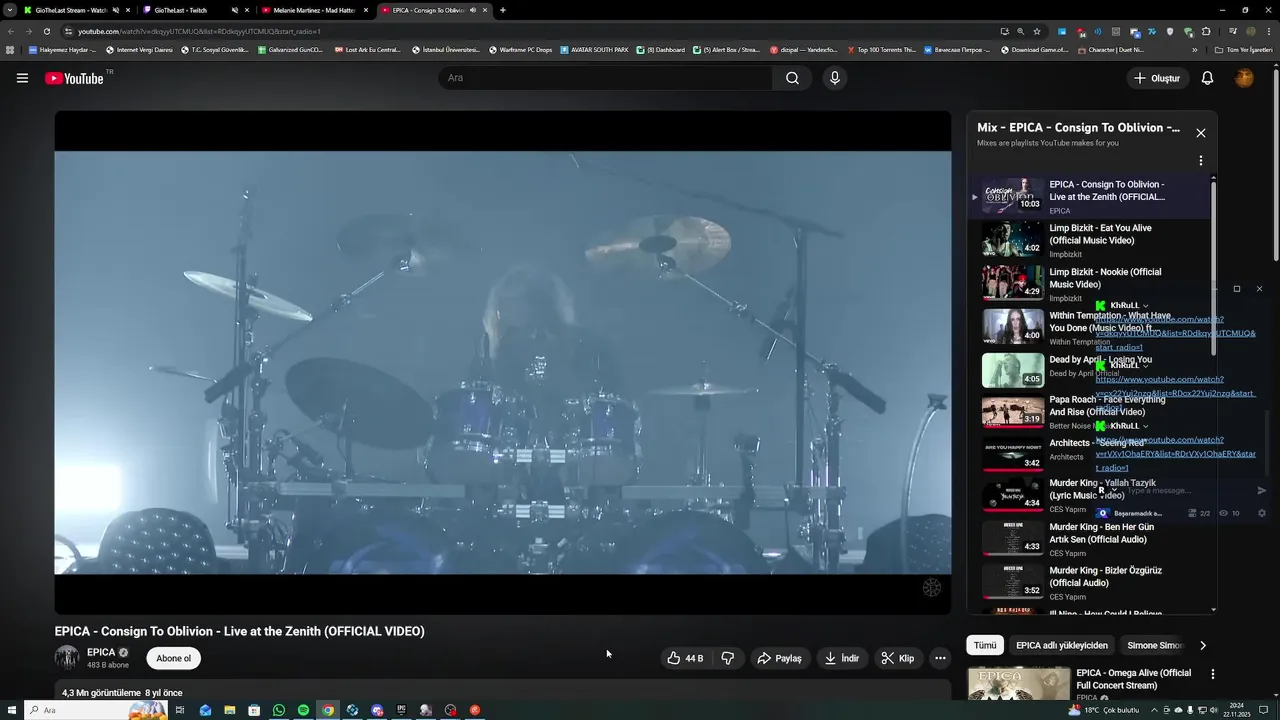Open Chrome zoom magnifier icon
Image resolution: width=1280 pixels, height=720 pixels.
point(1020,31)
